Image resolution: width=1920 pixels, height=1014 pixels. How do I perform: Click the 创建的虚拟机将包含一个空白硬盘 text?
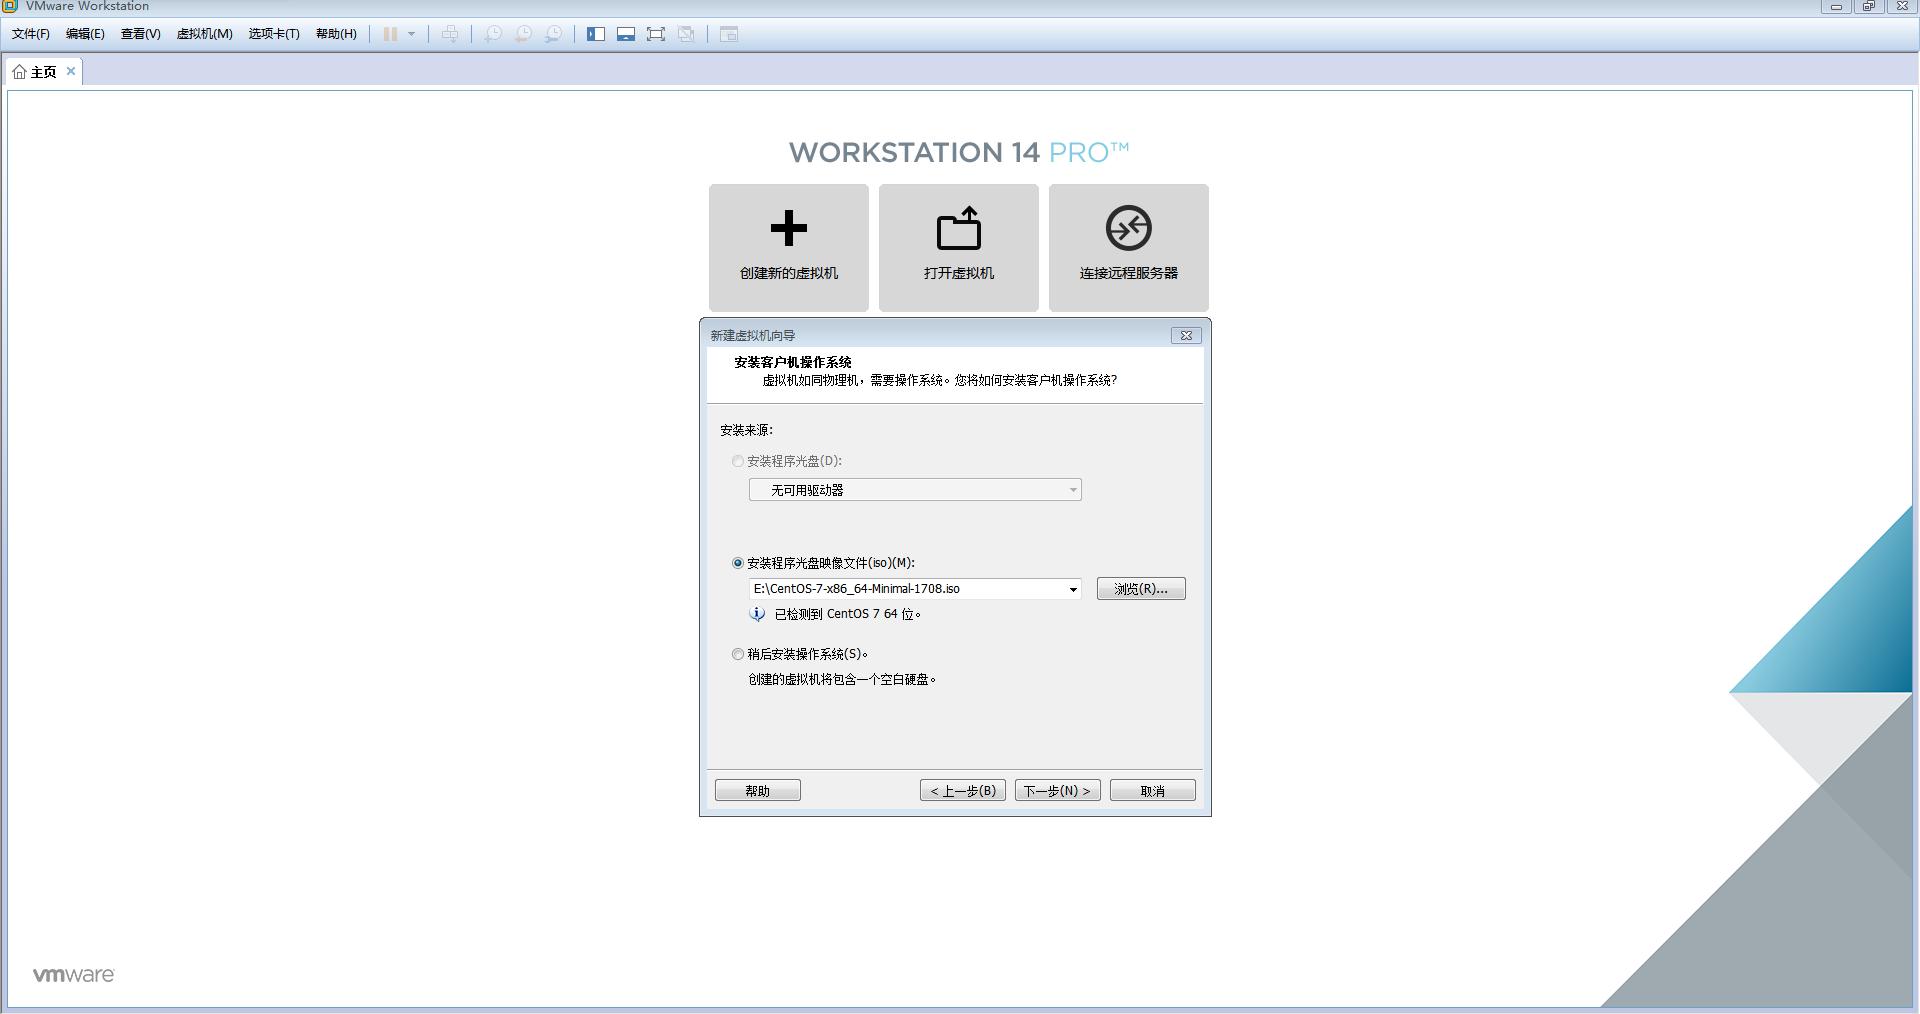tap(842, 679)
